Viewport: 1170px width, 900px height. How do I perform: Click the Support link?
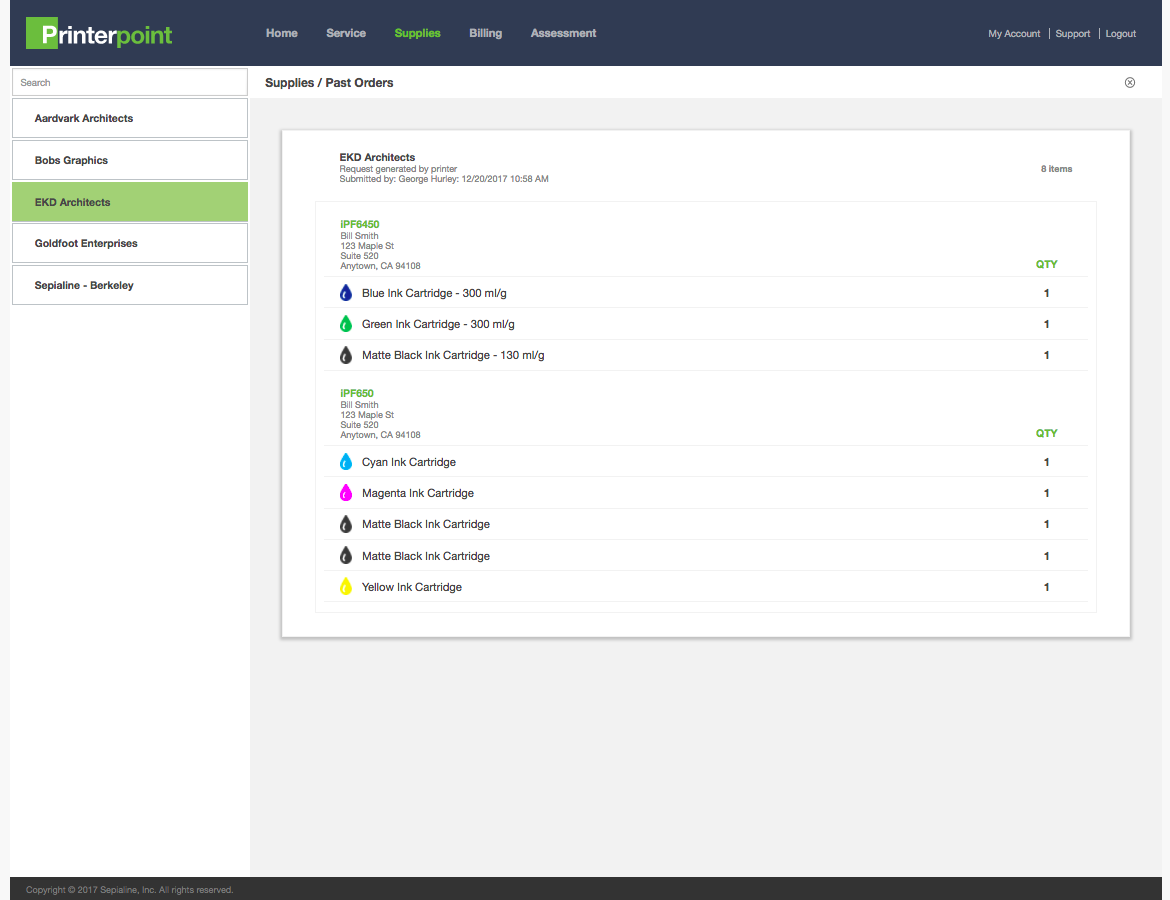[1073, 34]
